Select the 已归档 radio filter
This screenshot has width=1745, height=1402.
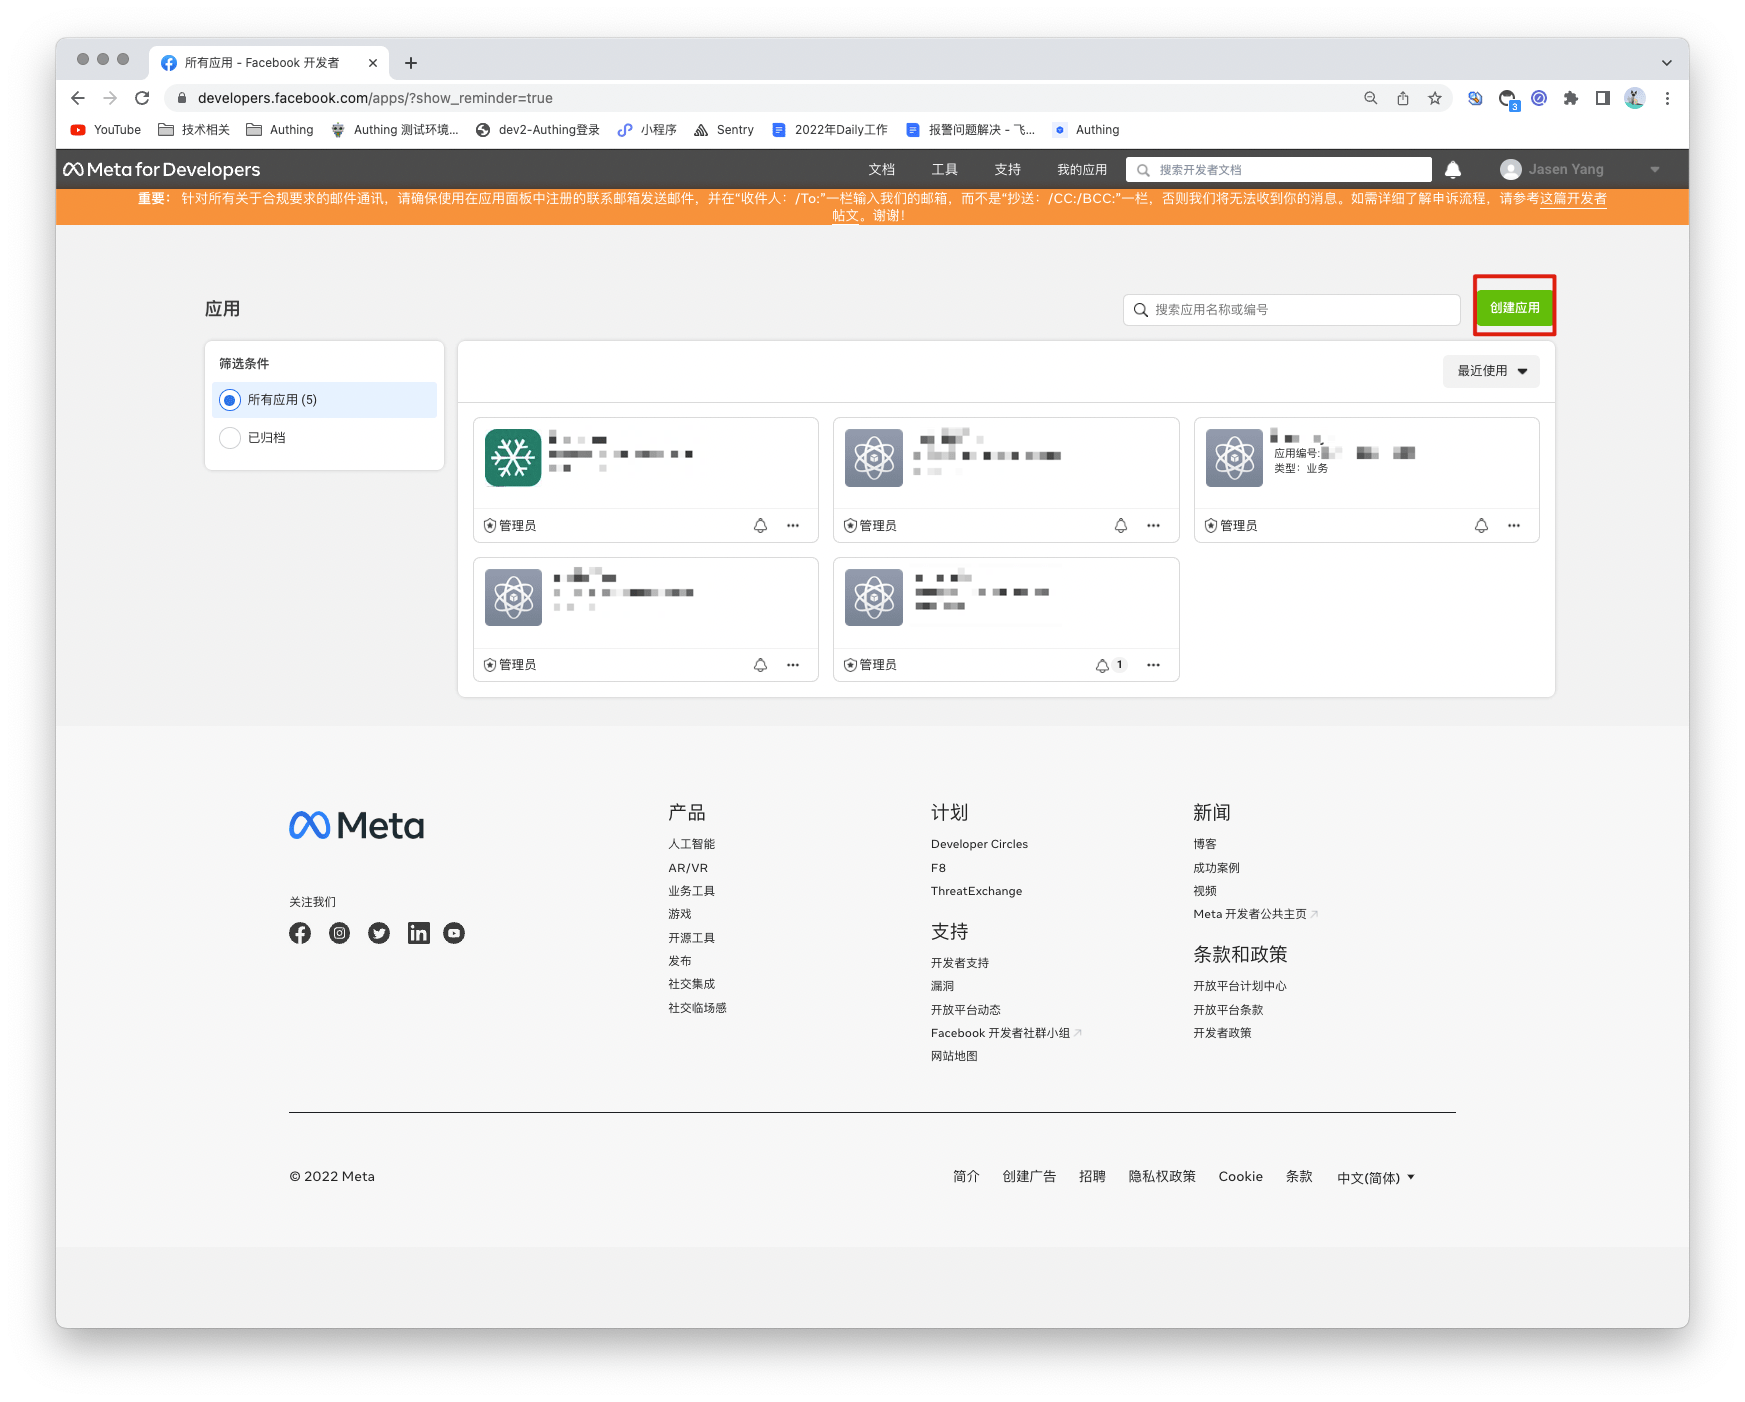click(x=230, y=438)
